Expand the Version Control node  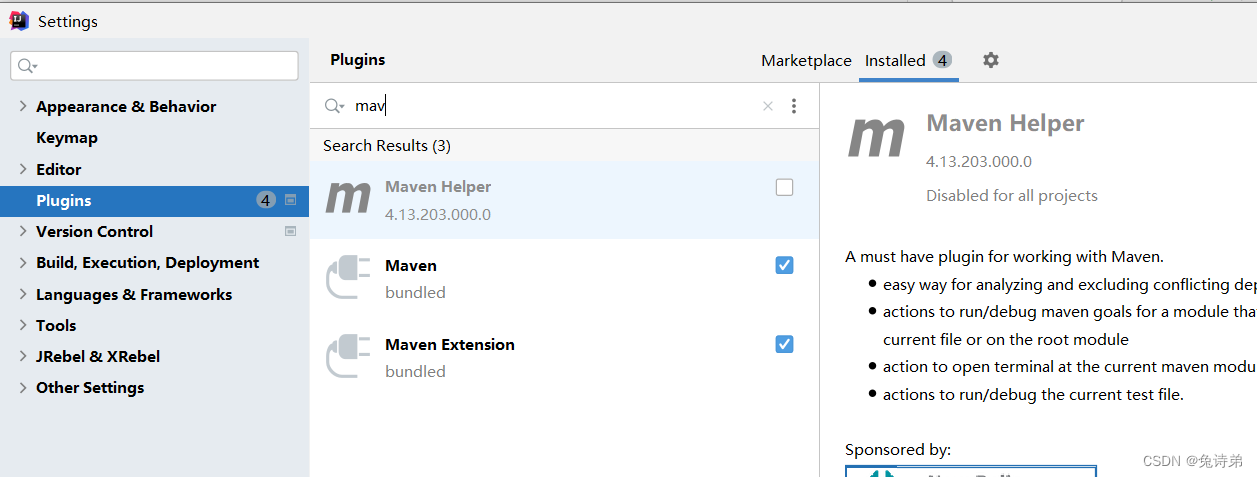(23, 231)
